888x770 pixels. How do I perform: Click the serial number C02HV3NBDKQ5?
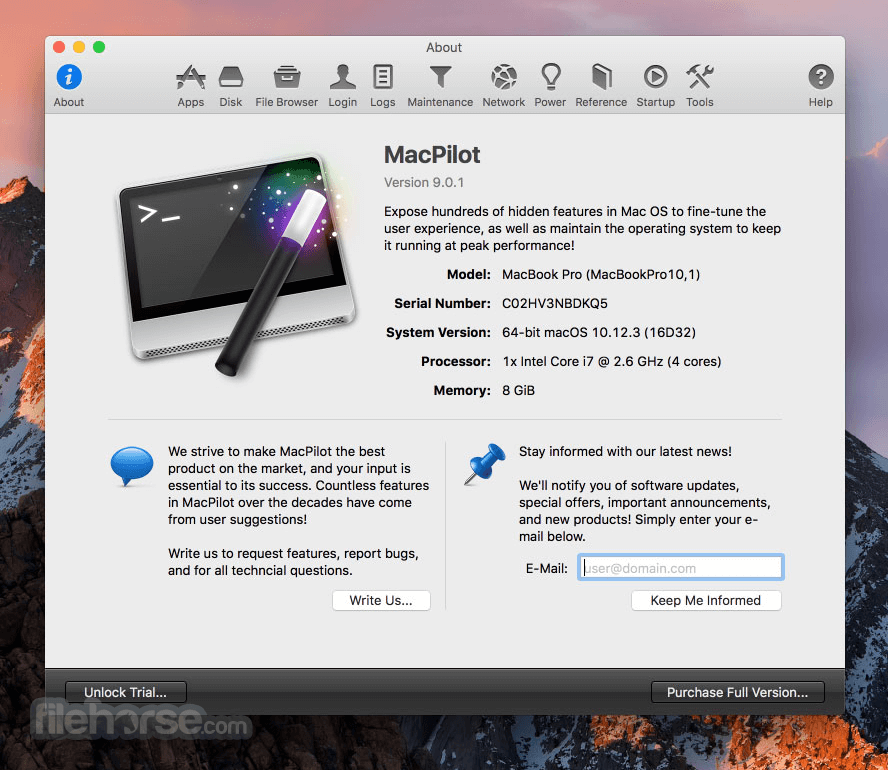click(554, 303)
